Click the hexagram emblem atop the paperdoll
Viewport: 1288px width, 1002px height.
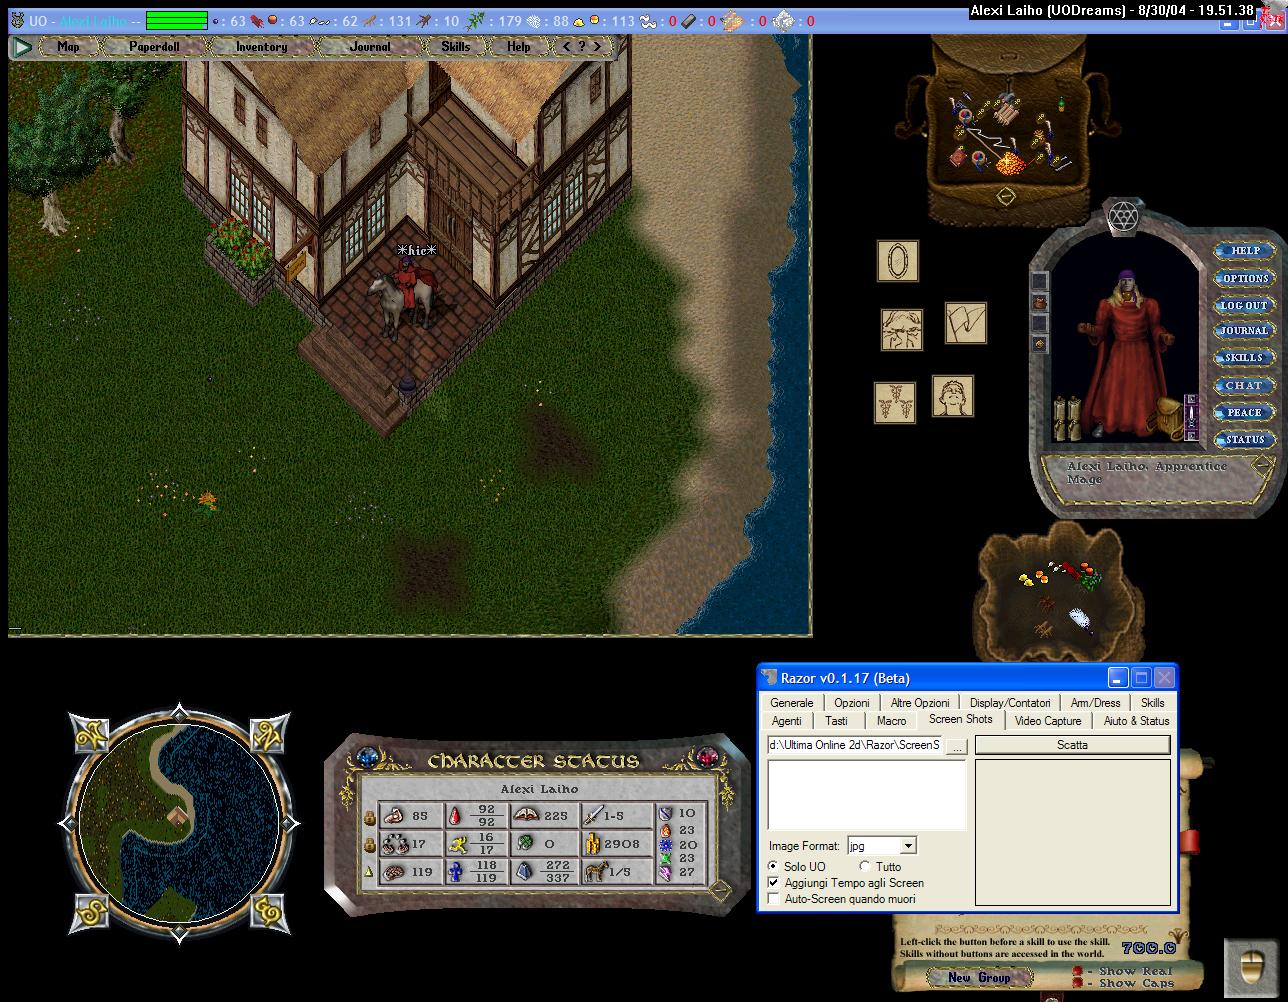coord(1123,217)
